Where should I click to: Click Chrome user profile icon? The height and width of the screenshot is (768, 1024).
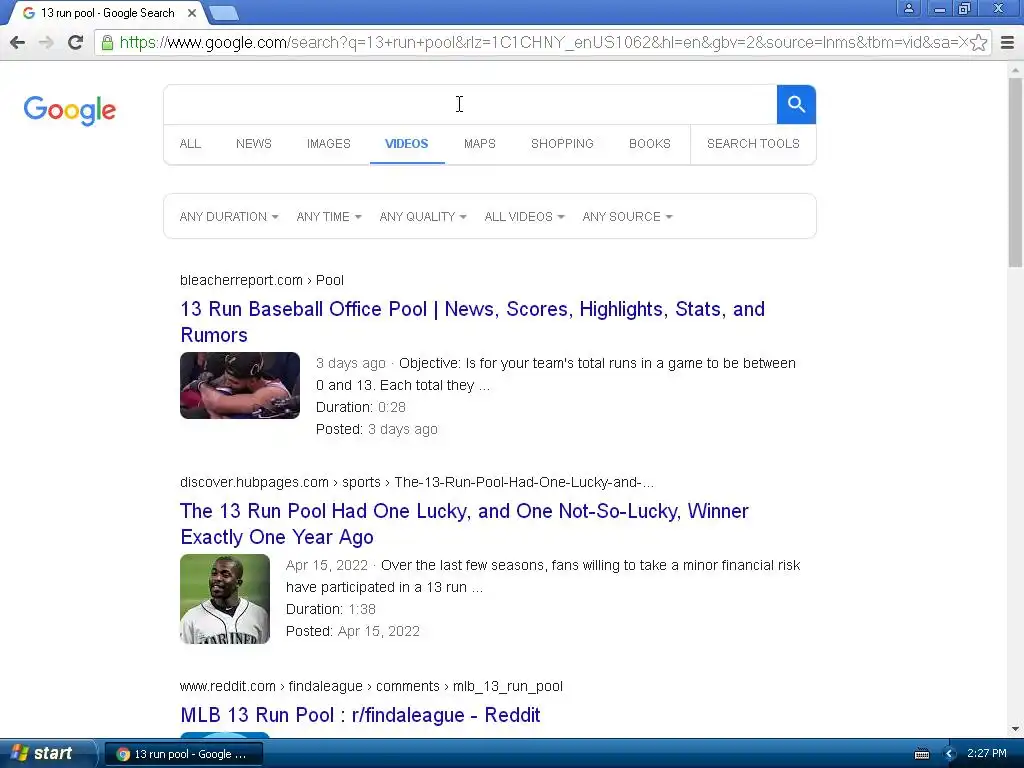click(908, 8)
